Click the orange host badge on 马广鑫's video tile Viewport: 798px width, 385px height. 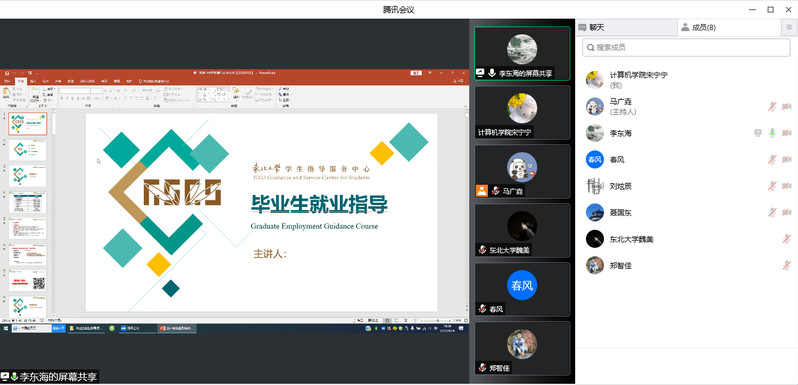(x=481, y=190)
